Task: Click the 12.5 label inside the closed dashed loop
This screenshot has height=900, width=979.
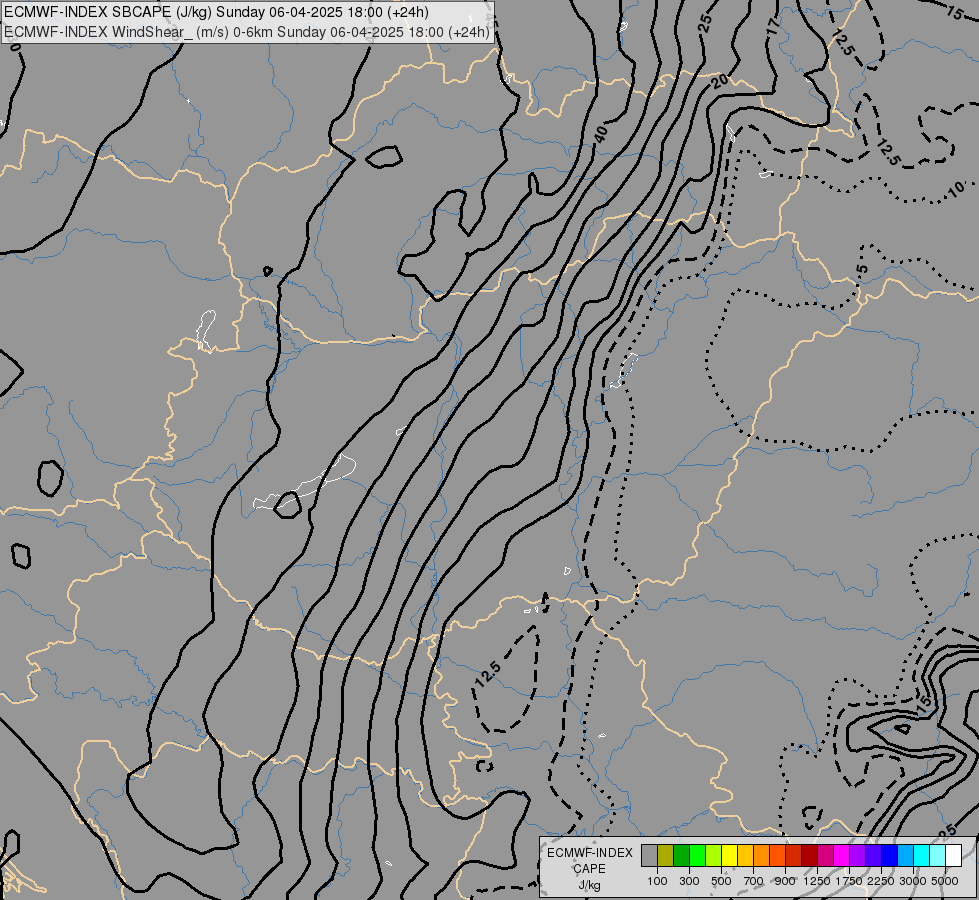Action: point(488,674)
